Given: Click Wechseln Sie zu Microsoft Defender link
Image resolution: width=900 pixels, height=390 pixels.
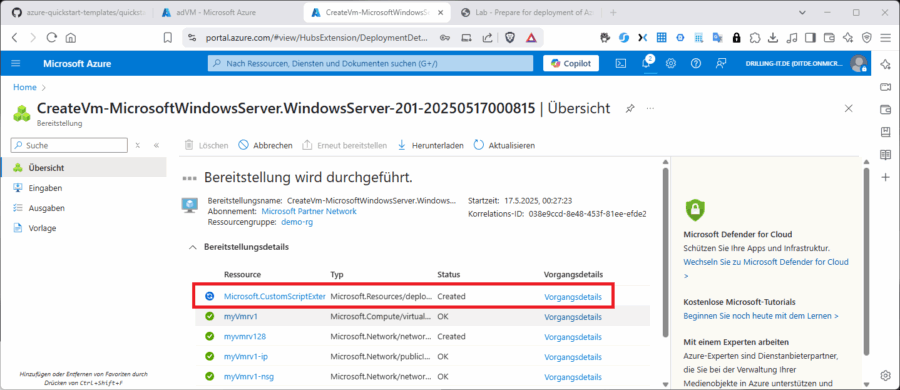Looking at the screenshot, I should pyautogui.click(x=766, y=262).
